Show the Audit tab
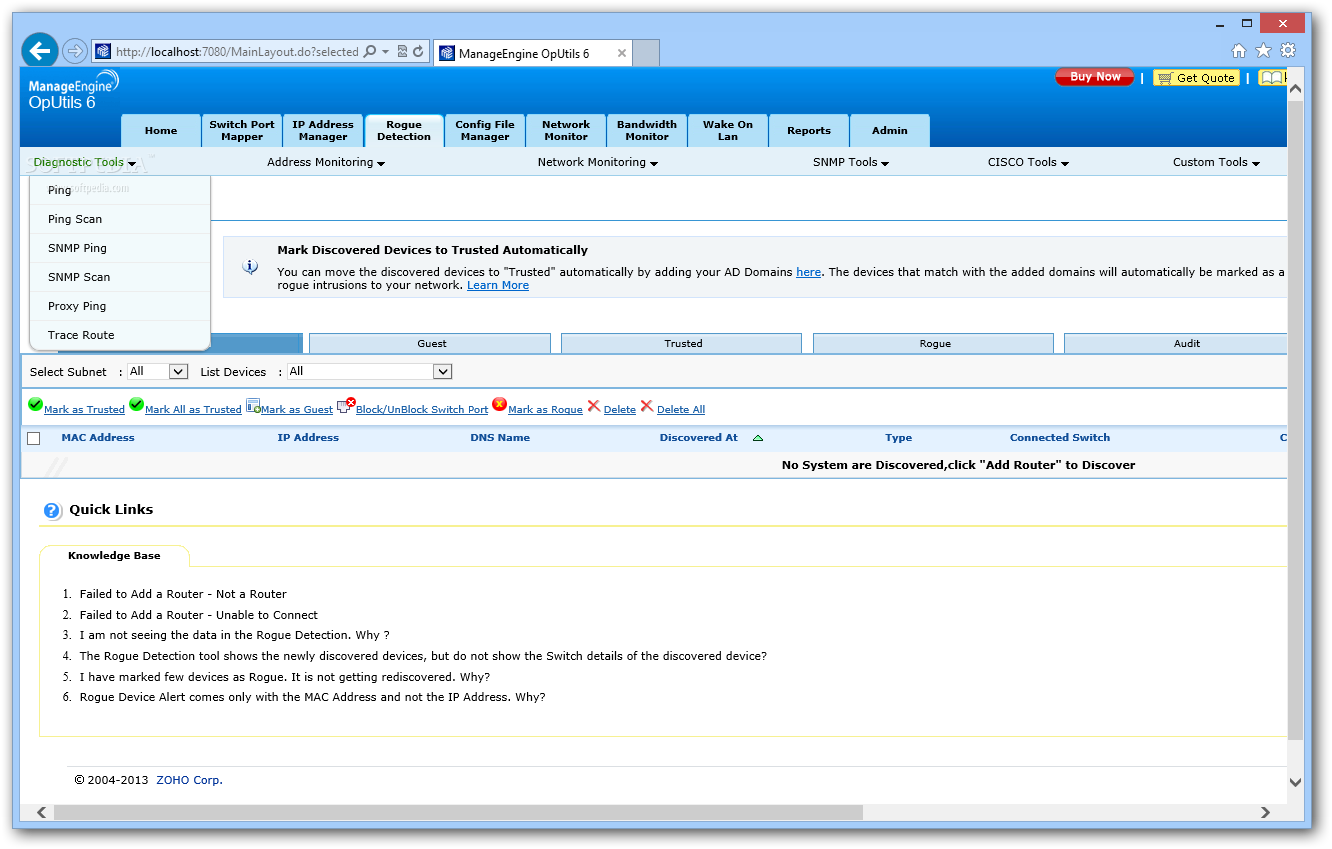Image resolution: width=1332 pixels, height=849 pixels. (x=1176, y=343)
